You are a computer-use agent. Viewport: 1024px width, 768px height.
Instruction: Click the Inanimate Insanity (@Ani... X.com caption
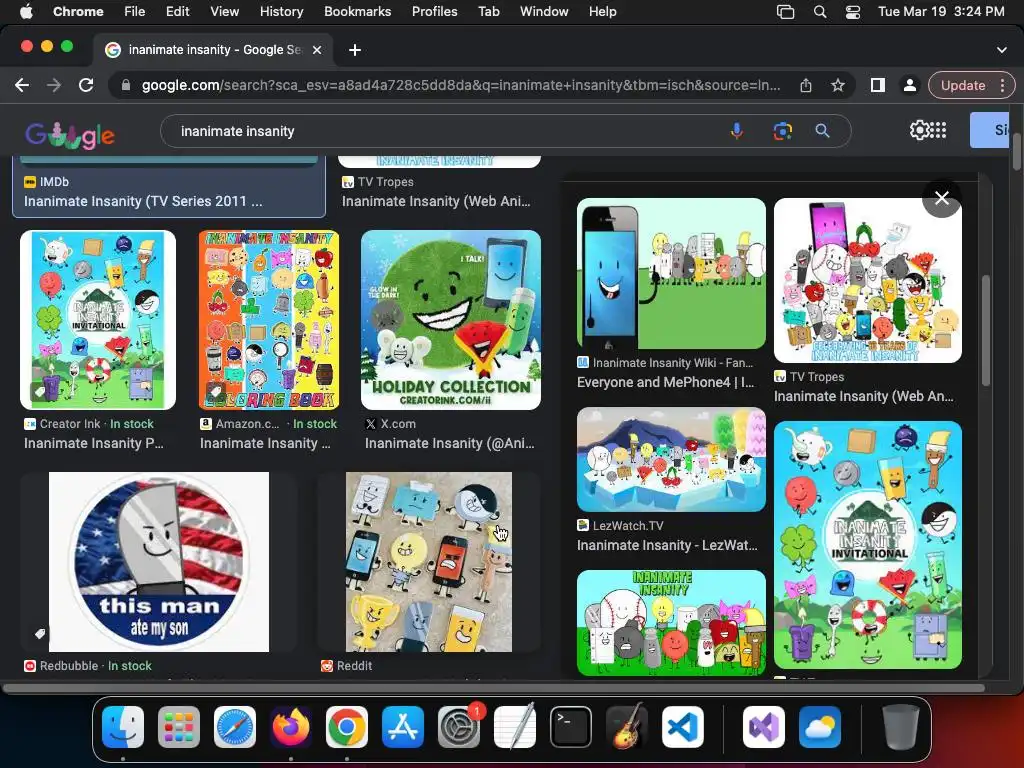[x=449, y=443]
